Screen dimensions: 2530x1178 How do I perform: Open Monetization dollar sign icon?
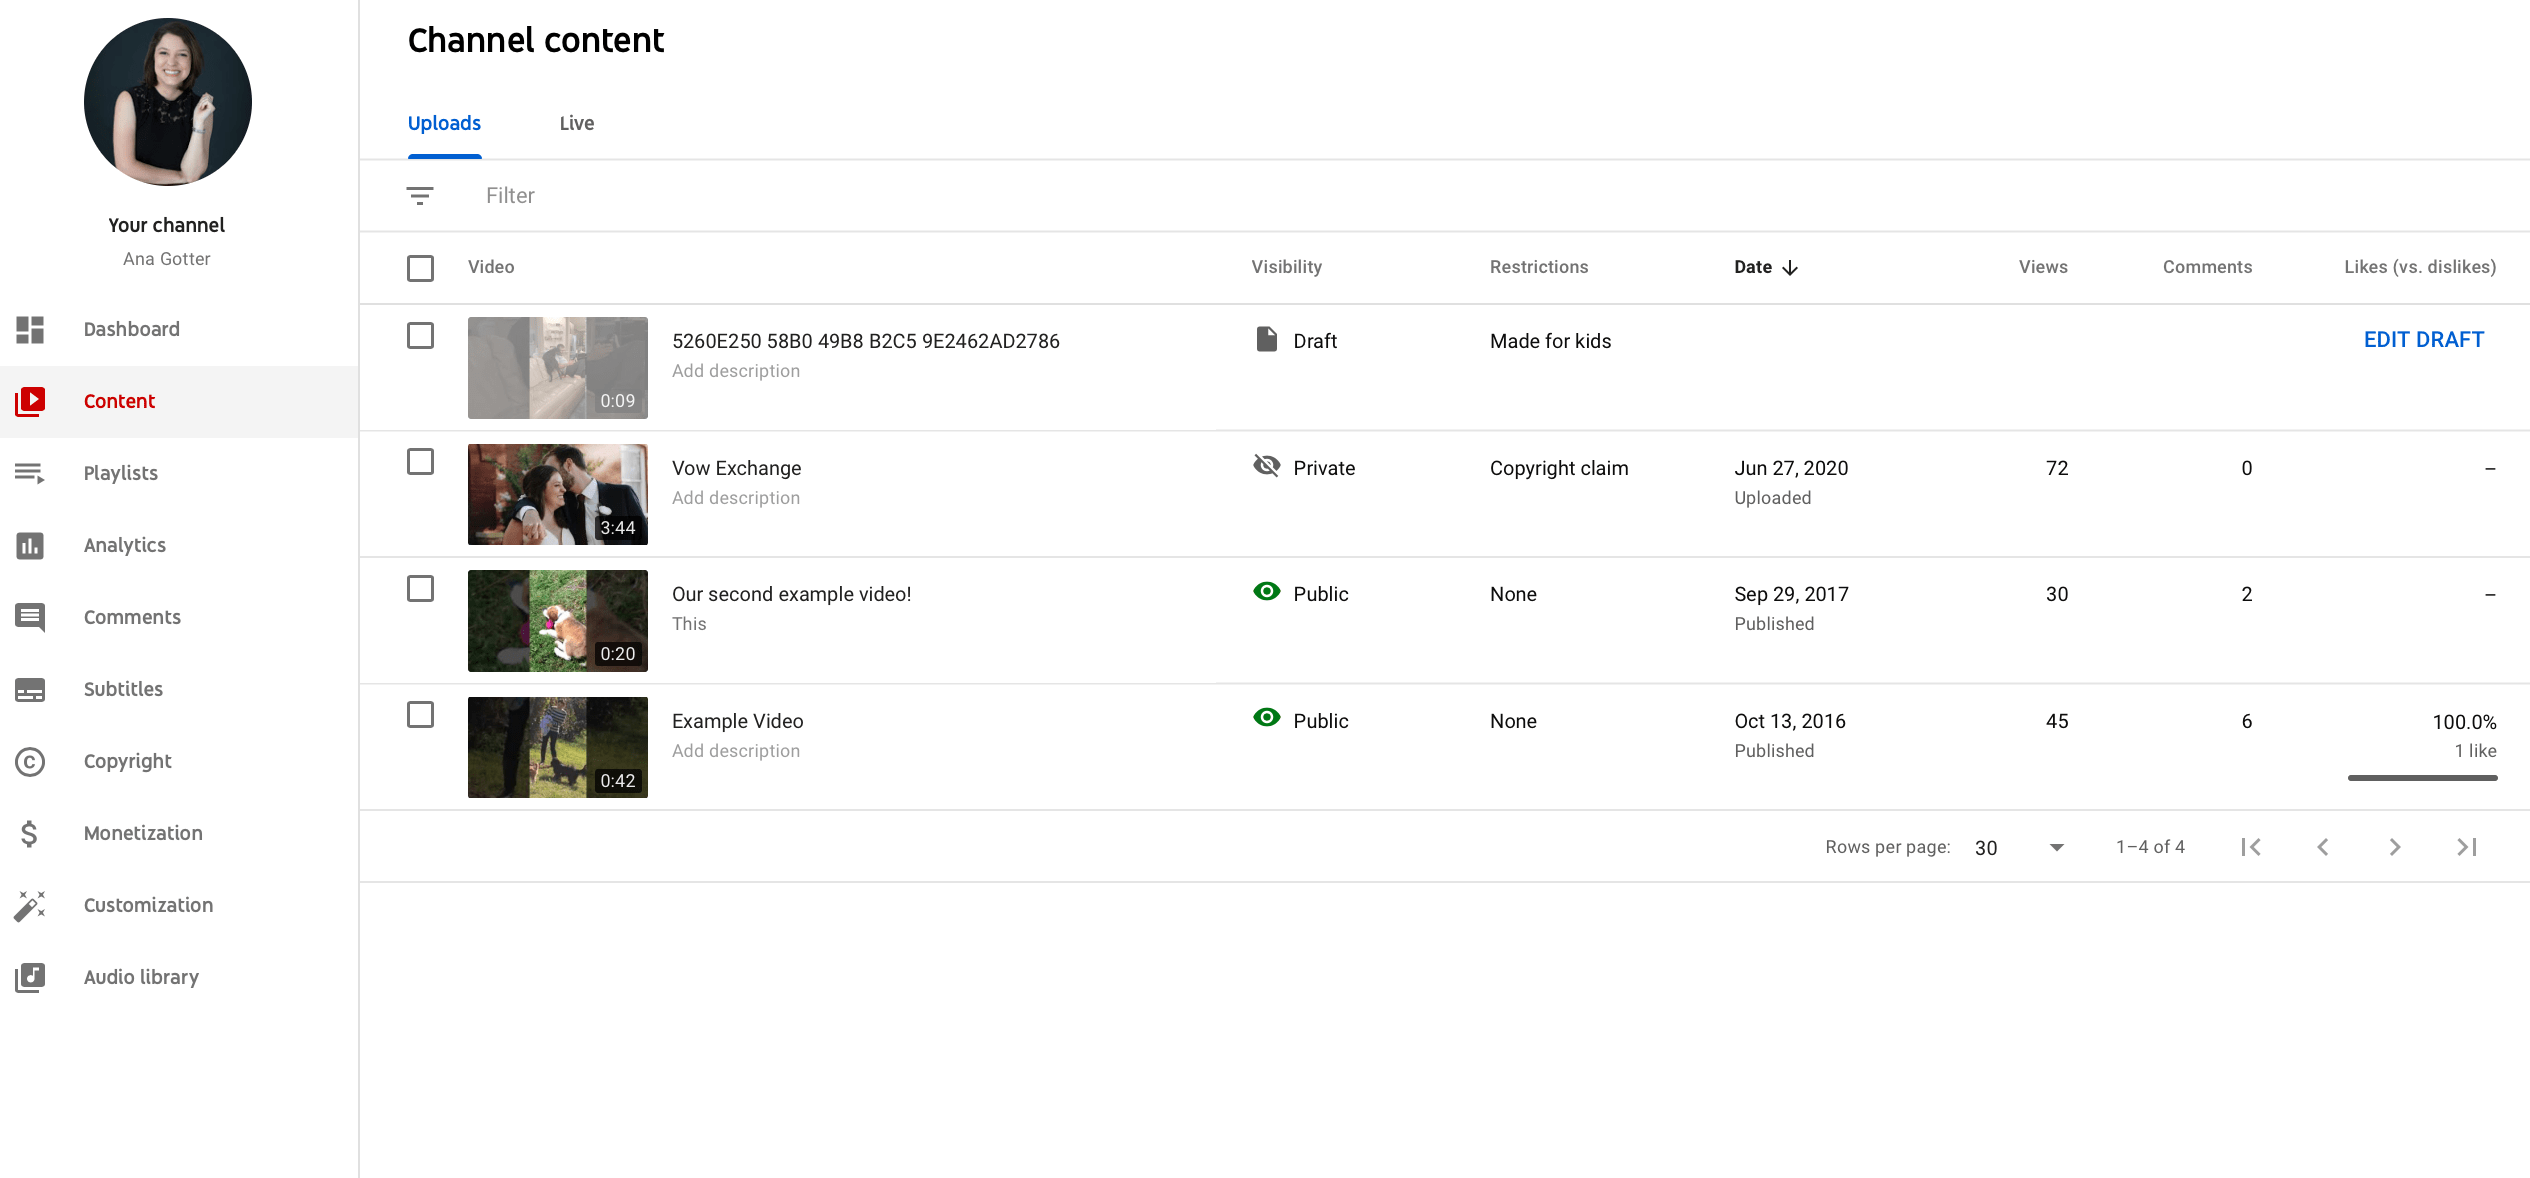(x=30, y=833)
